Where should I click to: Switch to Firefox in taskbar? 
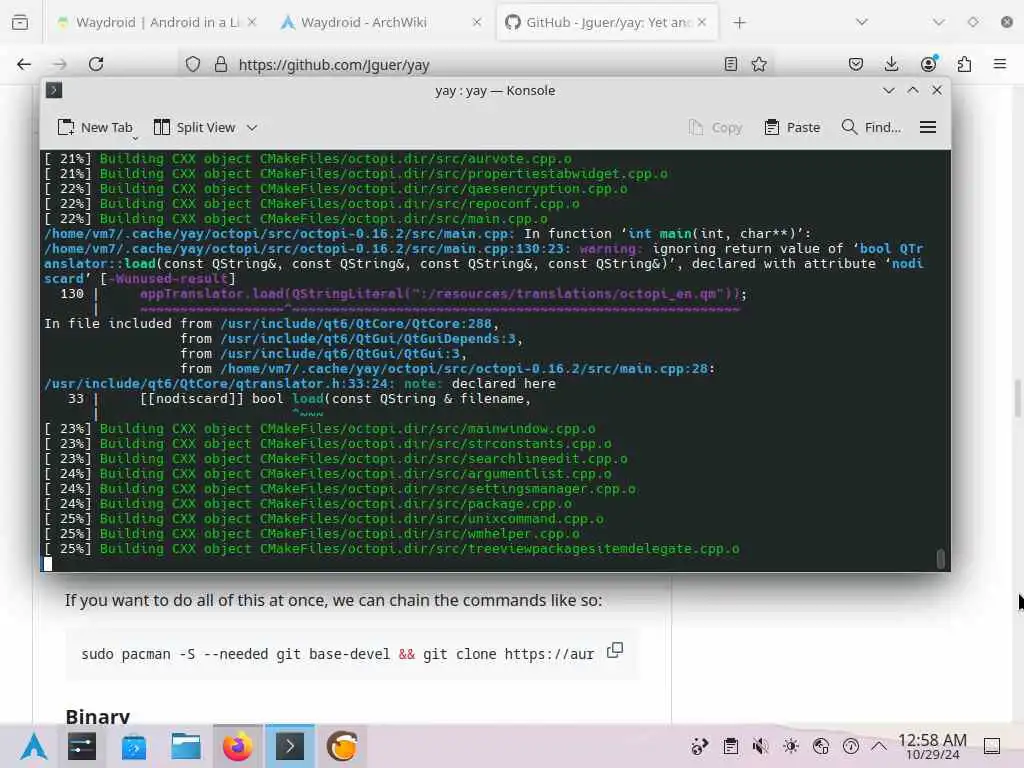click(x=238, y=746)
